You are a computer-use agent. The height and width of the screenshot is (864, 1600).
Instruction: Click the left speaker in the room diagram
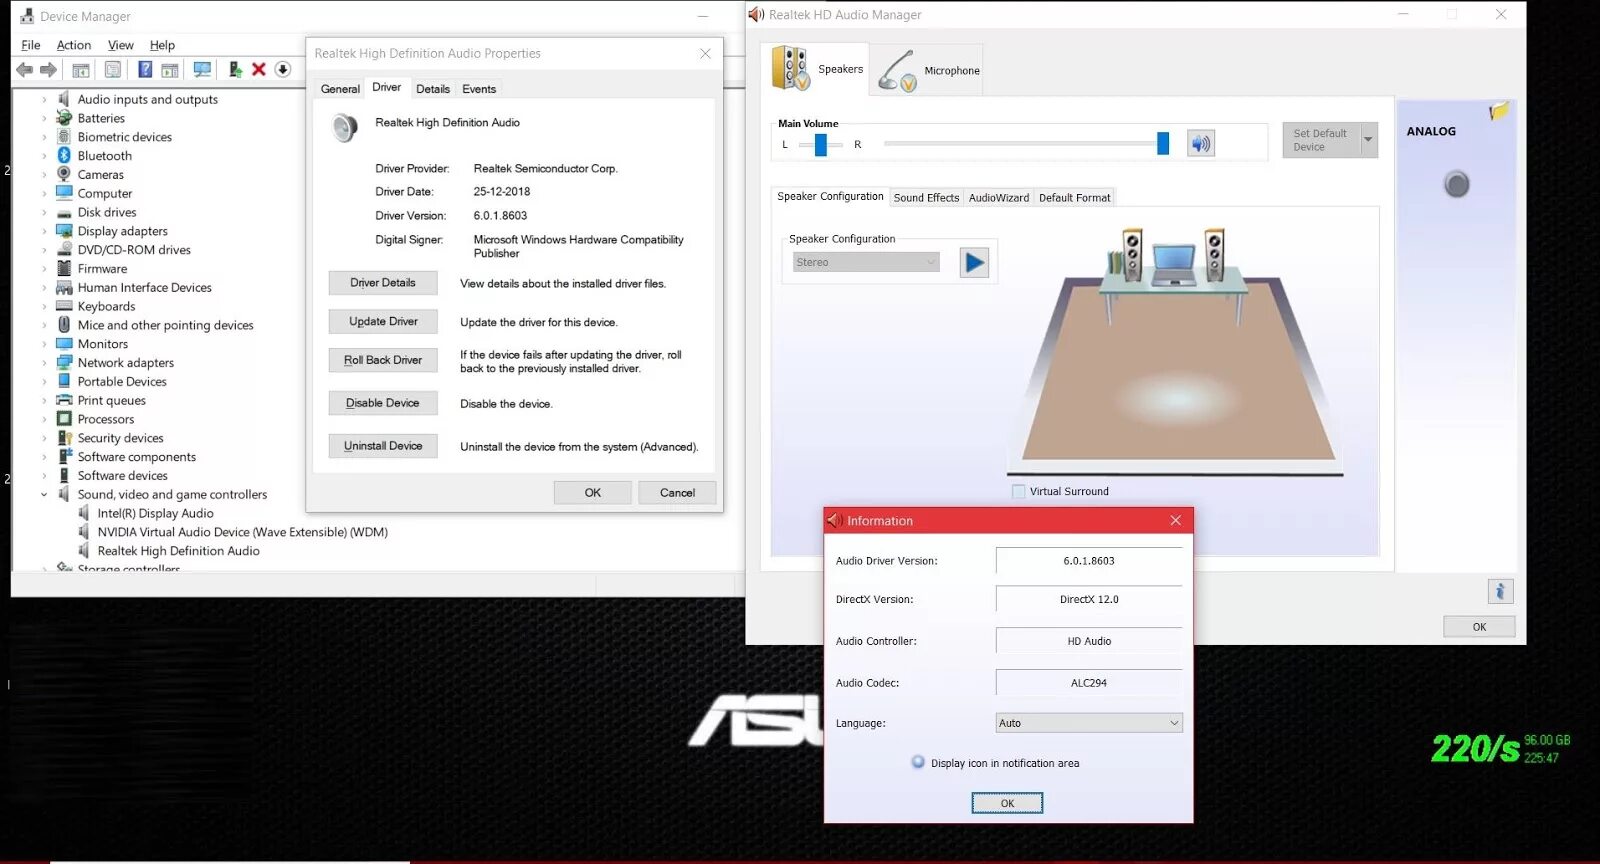(1132, 257)
